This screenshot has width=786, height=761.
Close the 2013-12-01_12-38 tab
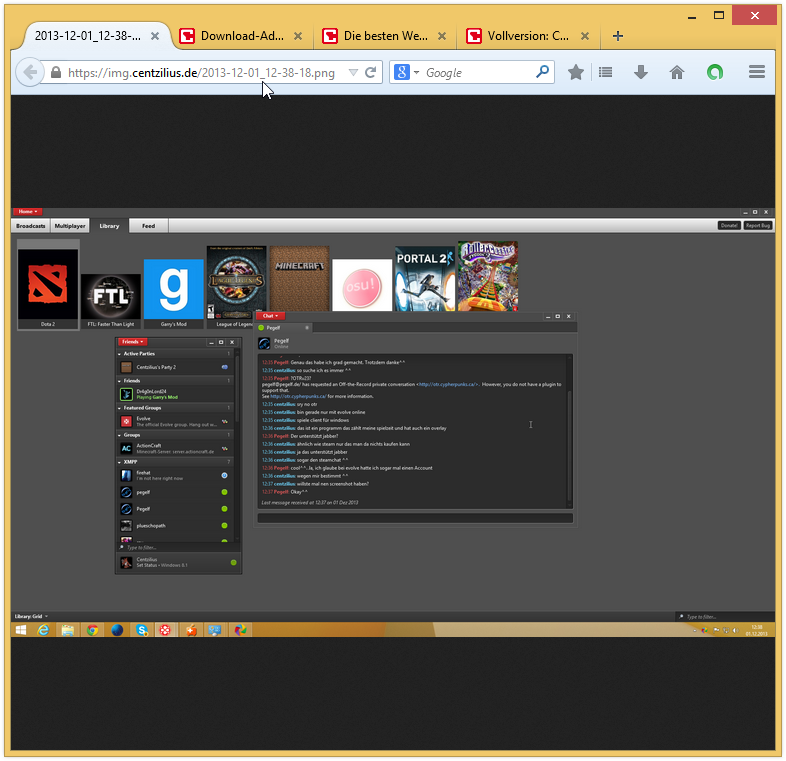coord(154,36)
